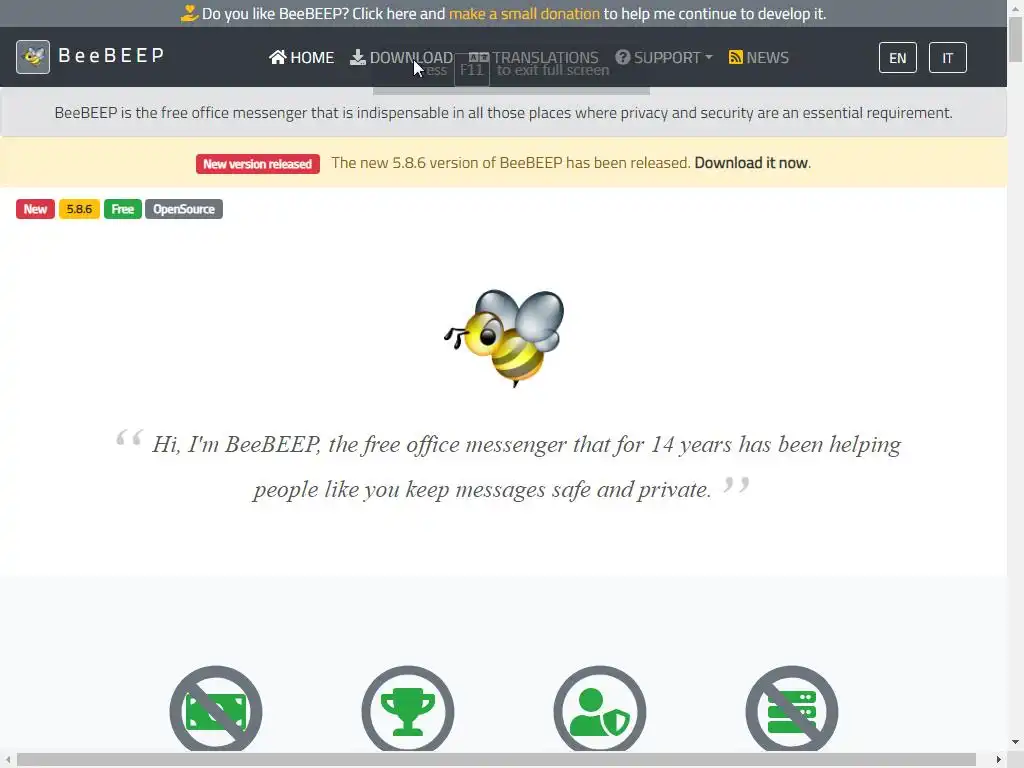Image resolution: width=1024 pixels, height=768 pixels.
Task: Click the 'Download it now' link
Action: (x=751, y=163)
